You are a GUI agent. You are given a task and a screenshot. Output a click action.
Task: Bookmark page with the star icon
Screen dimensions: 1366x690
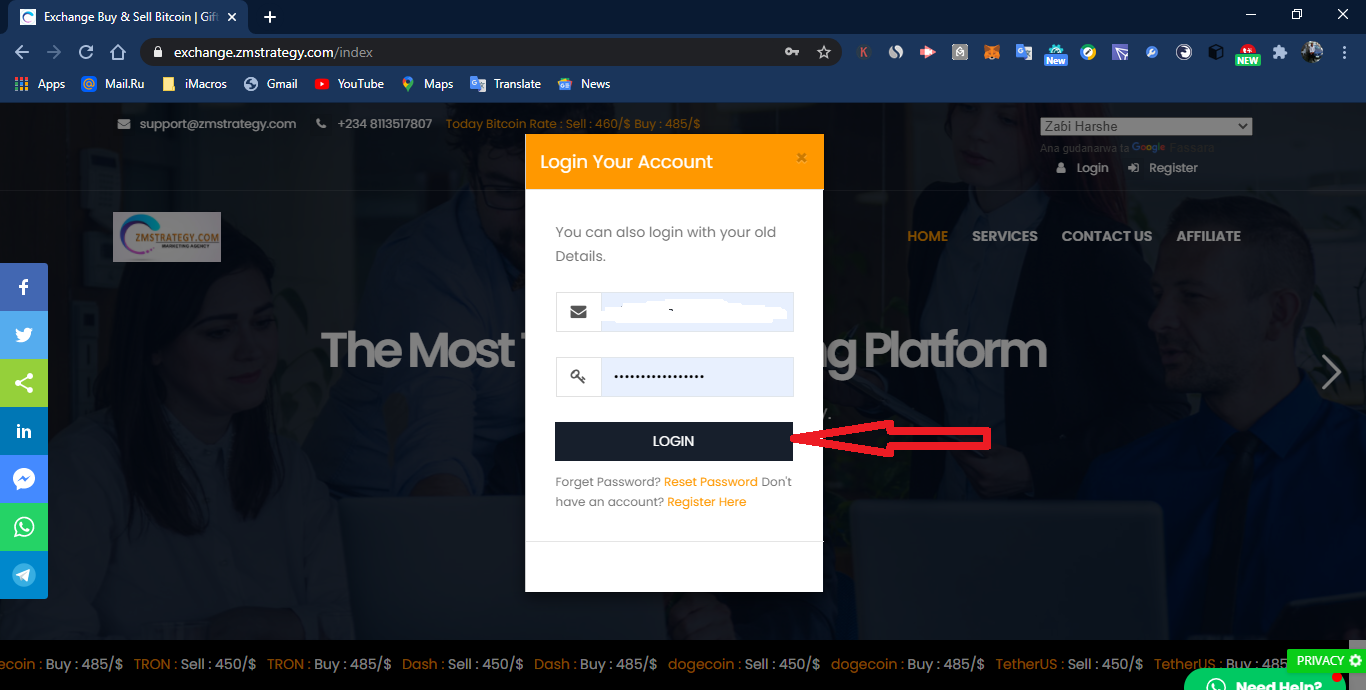click(824, 52)
